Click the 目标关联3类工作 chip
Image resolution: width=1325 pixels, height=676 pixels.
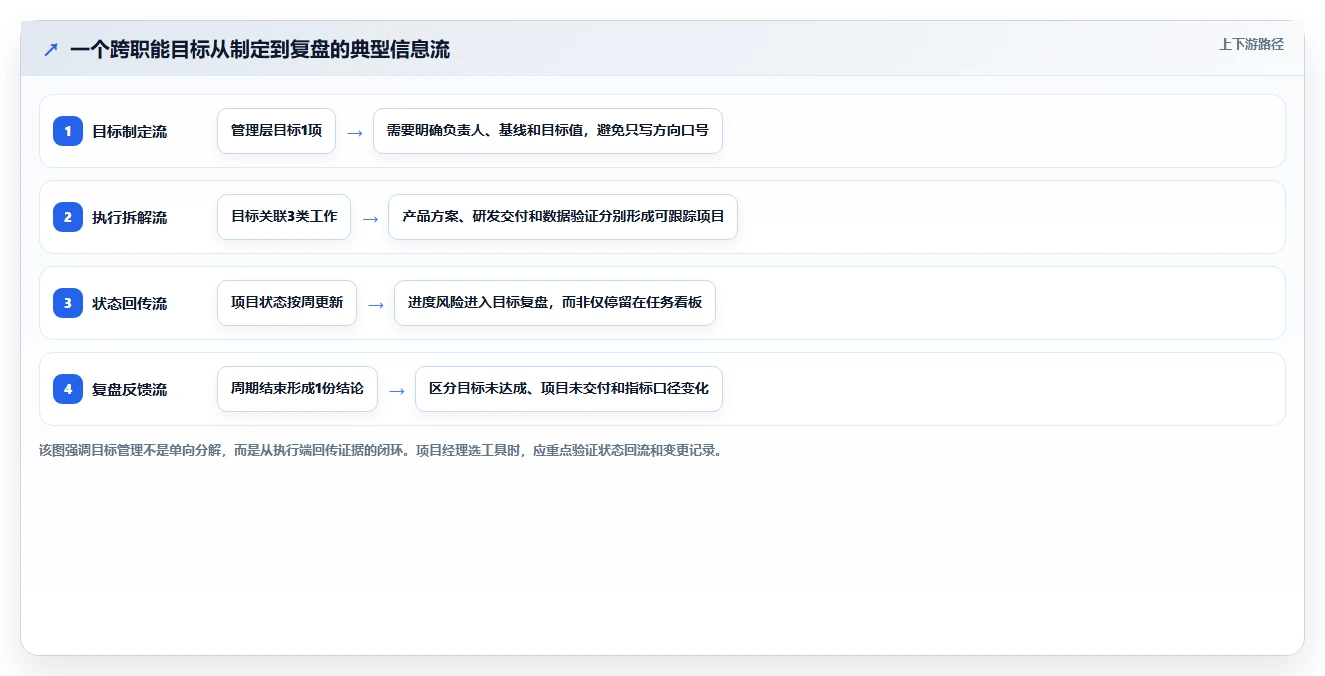point(284,217)
